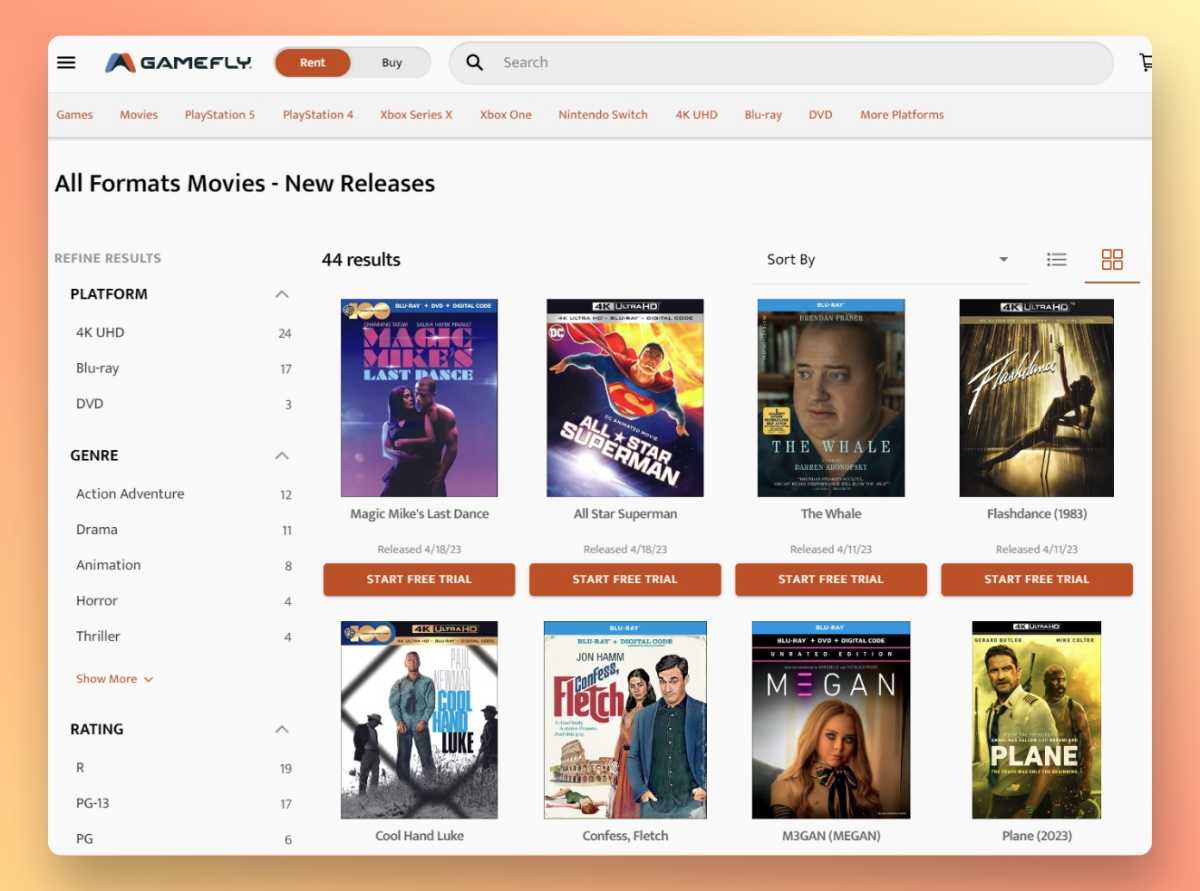Screen dimensions: 1200x891
Task: Collapse the Rating filter section
Action: pos(282,729)
